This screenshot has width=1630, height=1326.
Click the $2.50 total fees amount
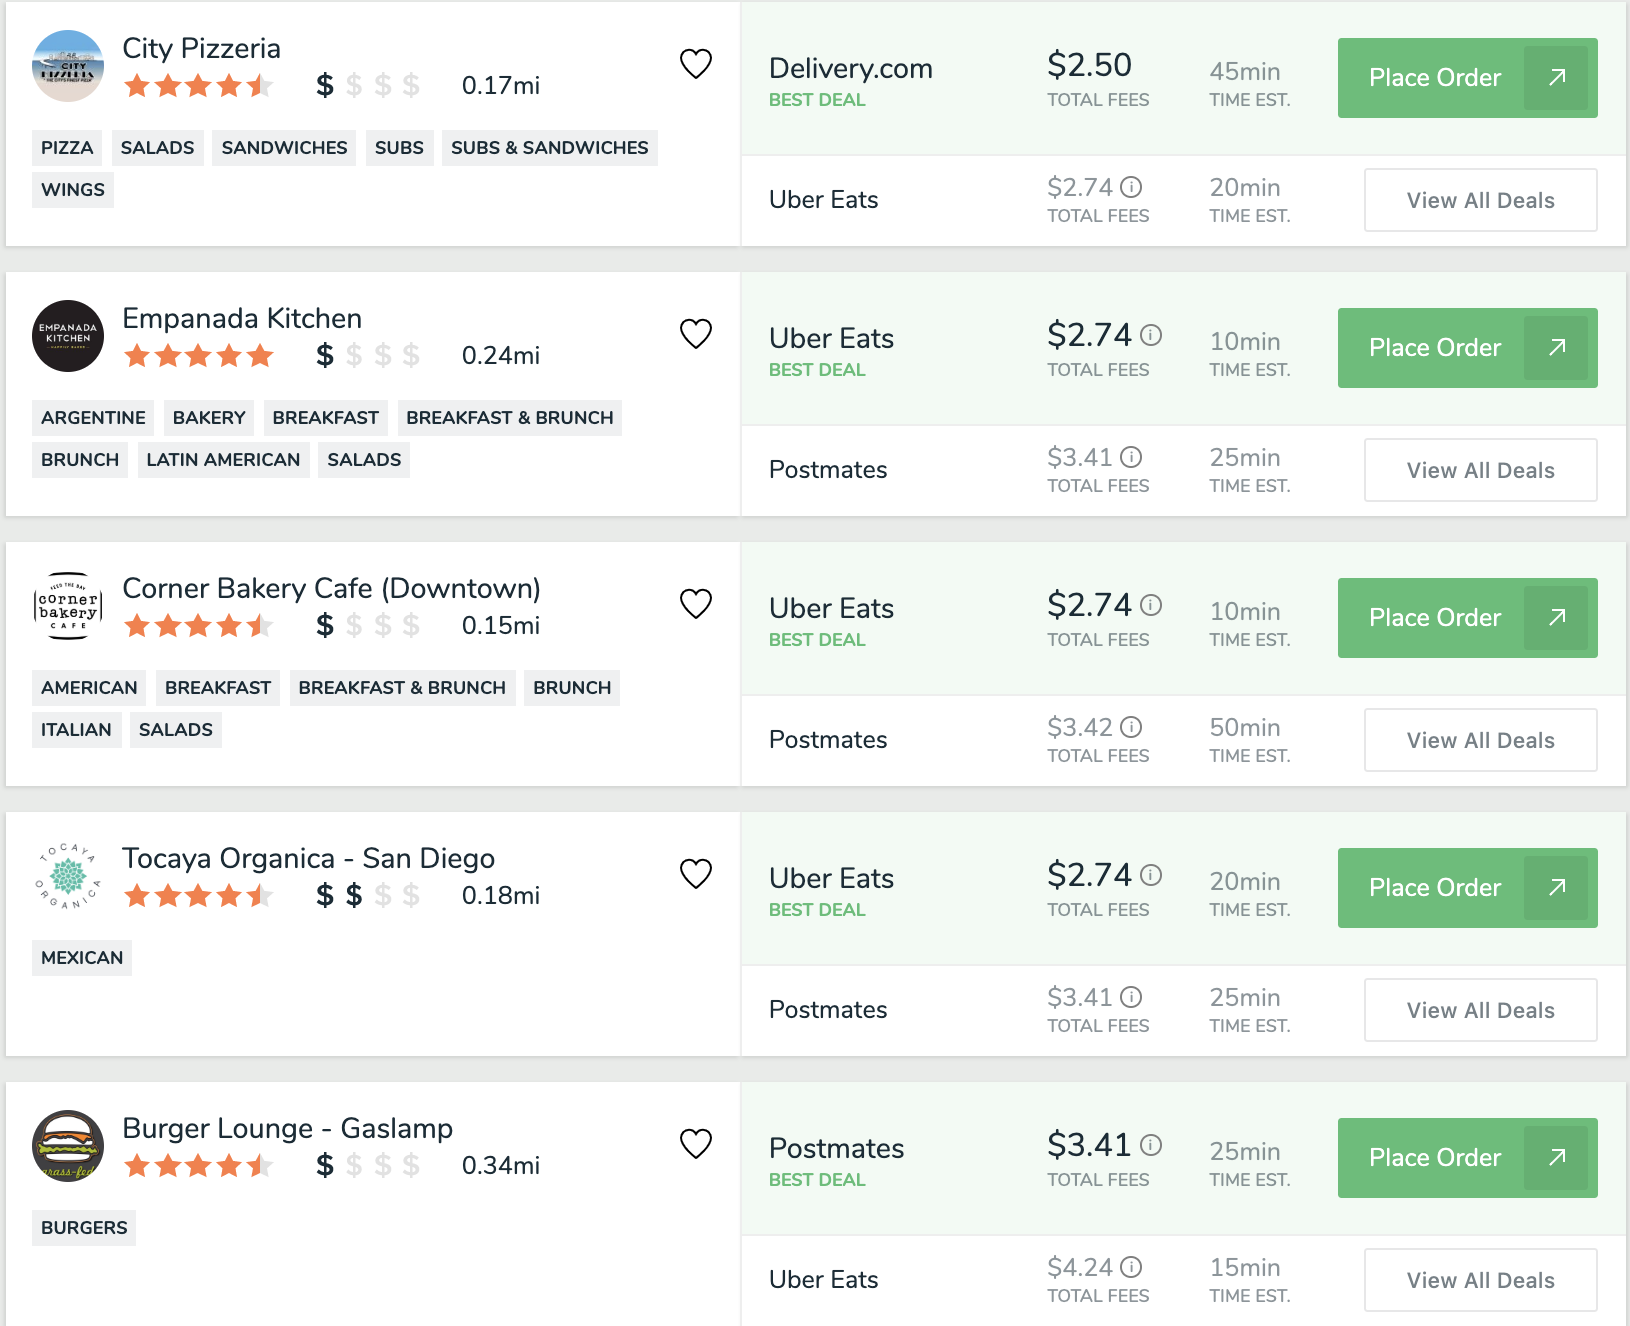click(1089, 65)
